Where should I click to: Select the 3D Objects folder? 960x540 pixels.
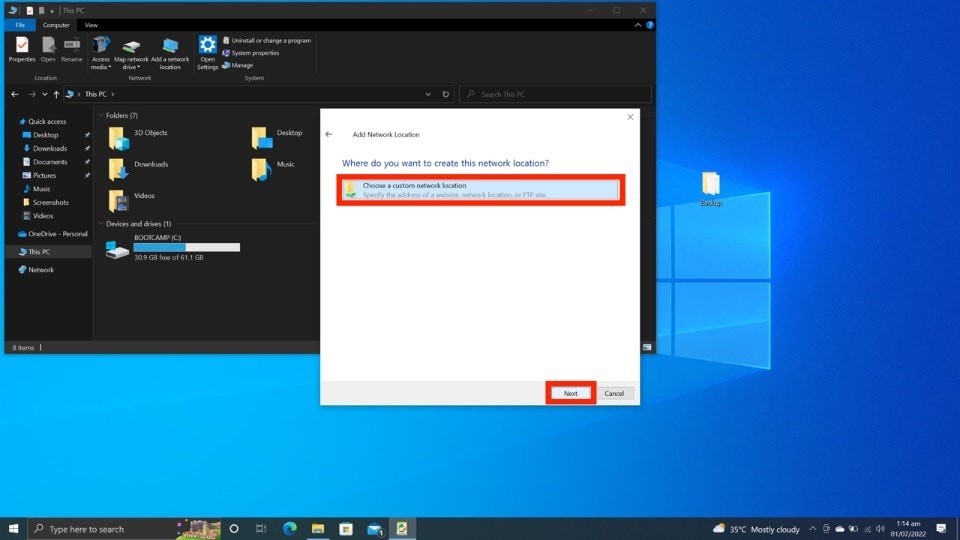pyautogui.click(x=138, y=138)
